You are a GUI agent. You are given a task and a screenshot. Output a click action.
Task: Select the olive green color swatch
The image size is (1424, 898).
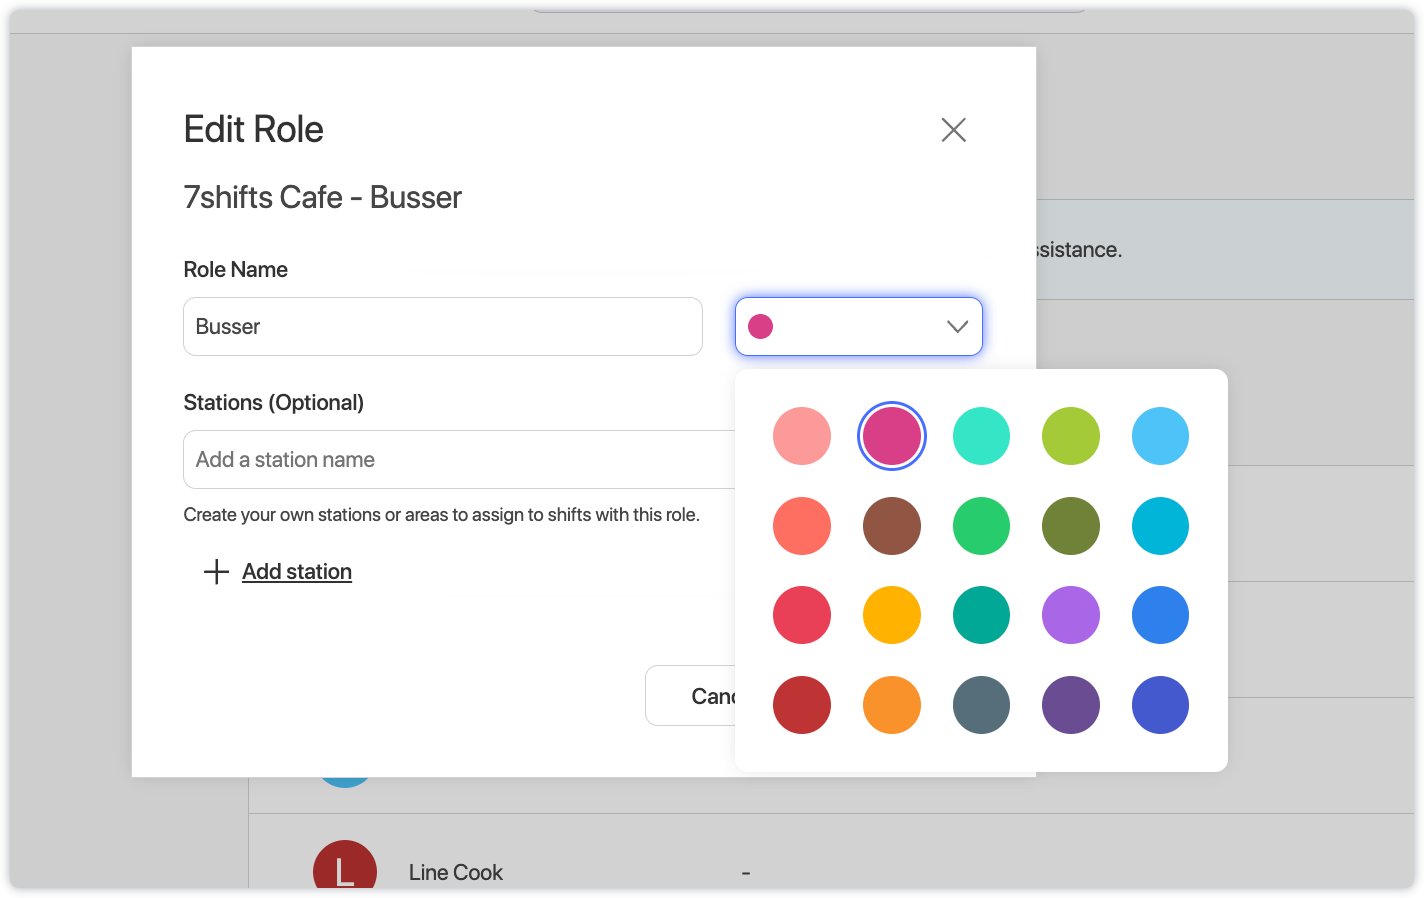[1070, 526]
